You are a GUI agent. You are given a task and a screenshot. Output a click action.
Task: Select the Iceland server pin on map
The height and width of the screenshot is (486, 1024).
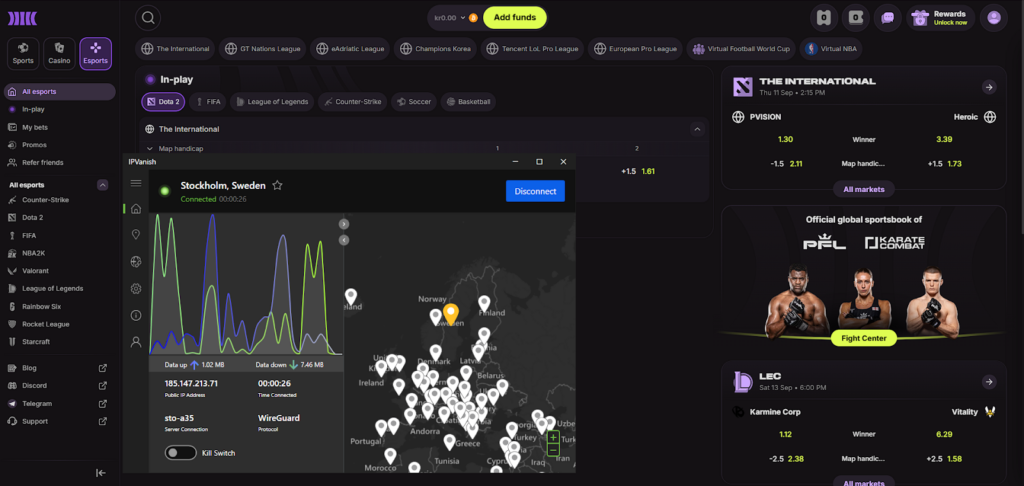pos(351,297)
